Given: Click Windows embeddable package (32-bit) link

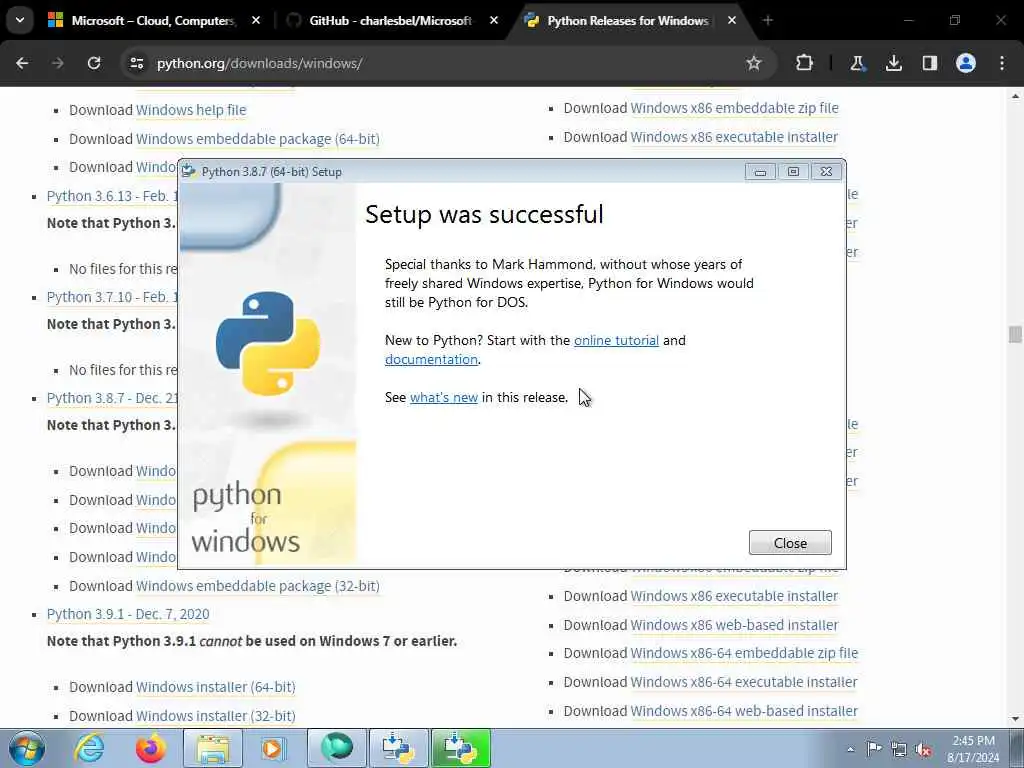Looking at the screenshot, I should tap(257, 586).
